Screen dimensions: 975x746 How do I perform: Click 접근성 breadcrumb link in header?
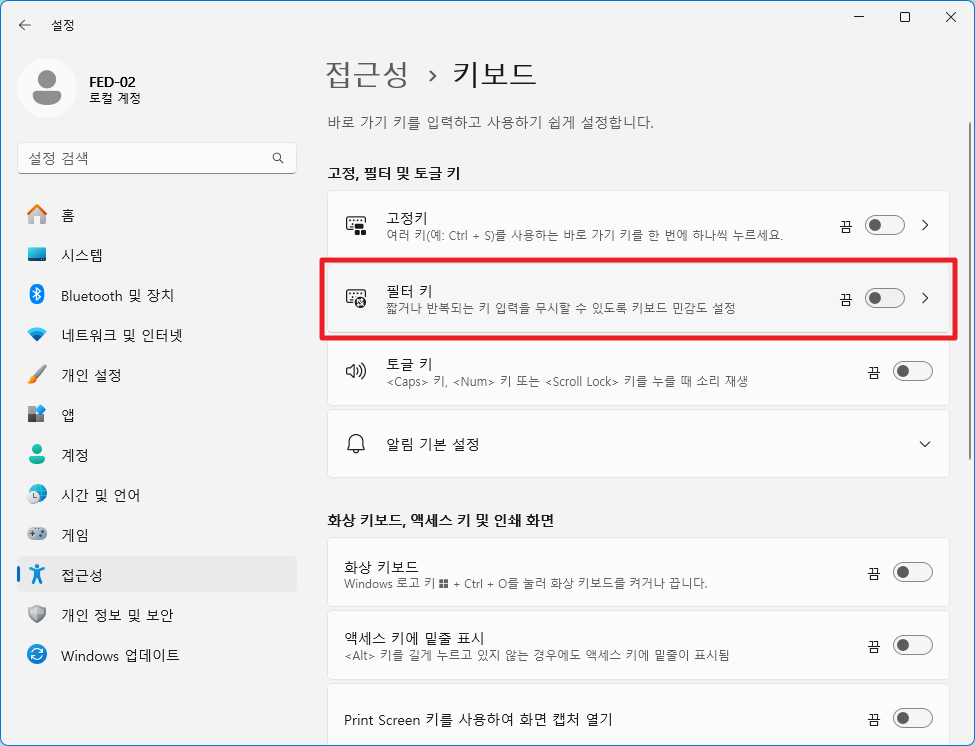click(367, 75)
